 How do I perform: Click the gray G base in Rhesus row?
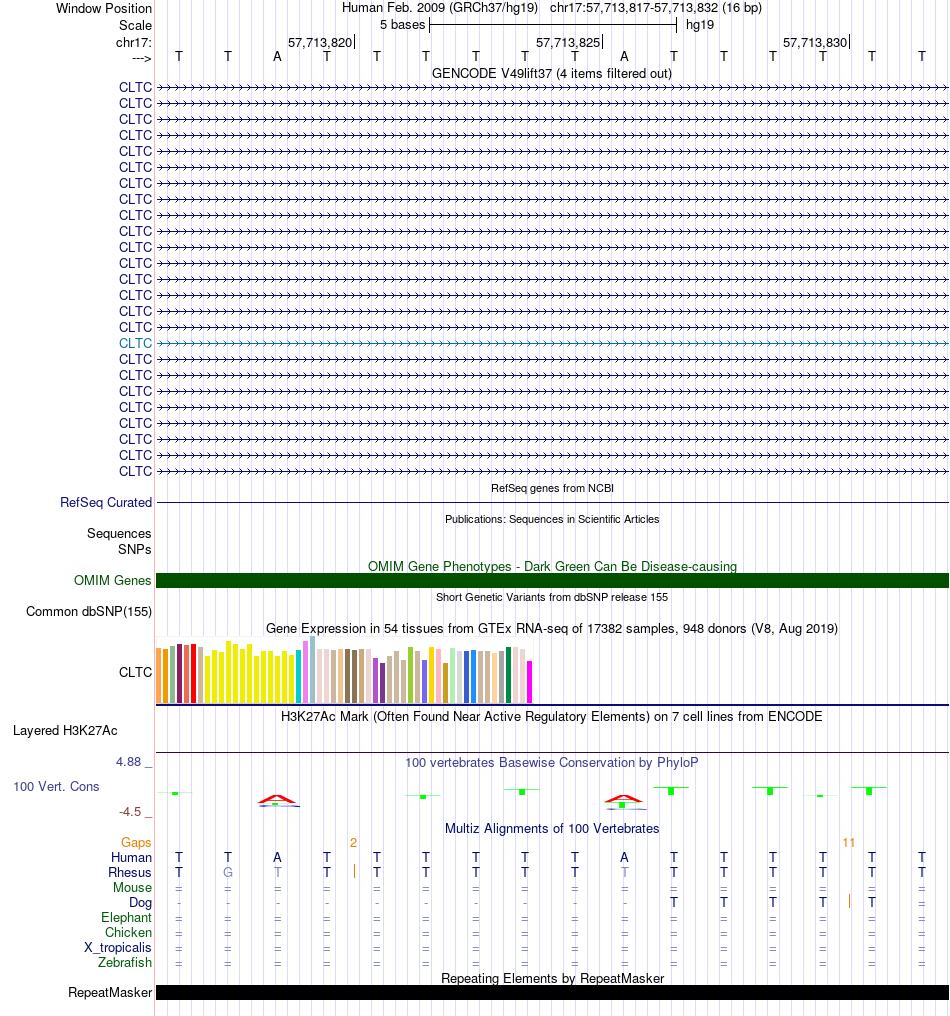tap(227, 872)
